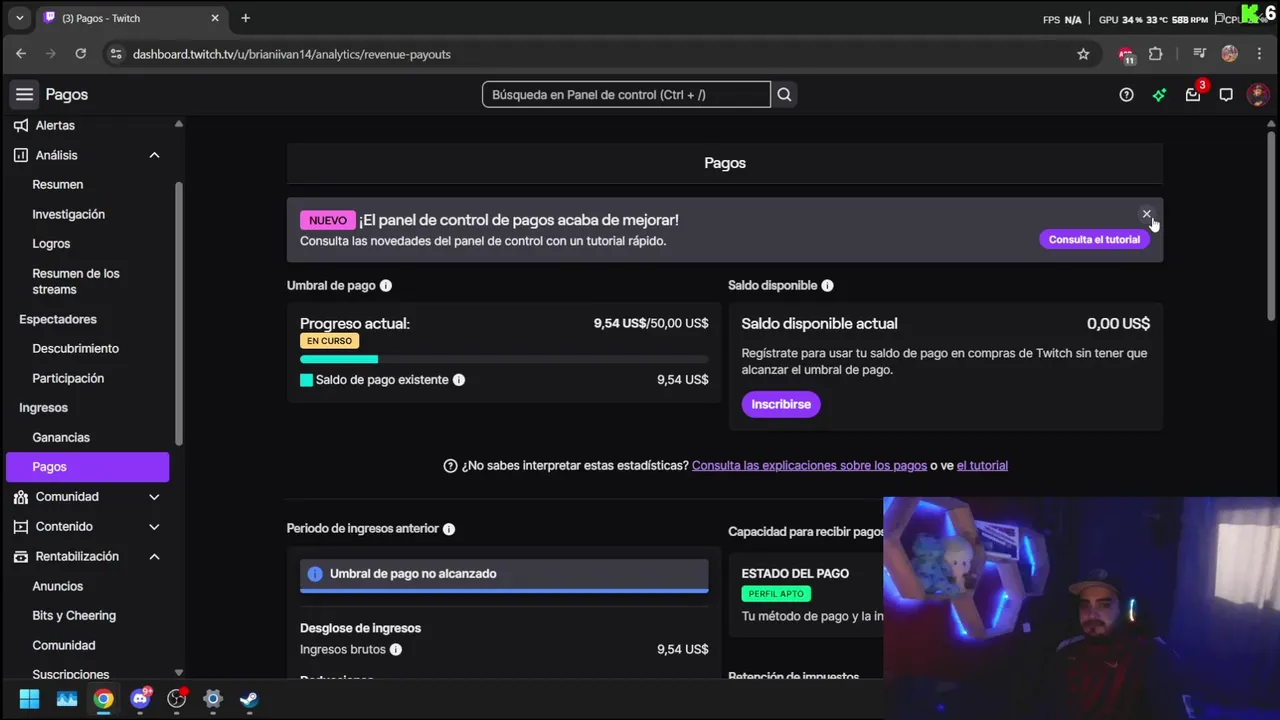This screenshot has width=1280, height=720.
Task: Go back in browser history
Action: (21, 54)
